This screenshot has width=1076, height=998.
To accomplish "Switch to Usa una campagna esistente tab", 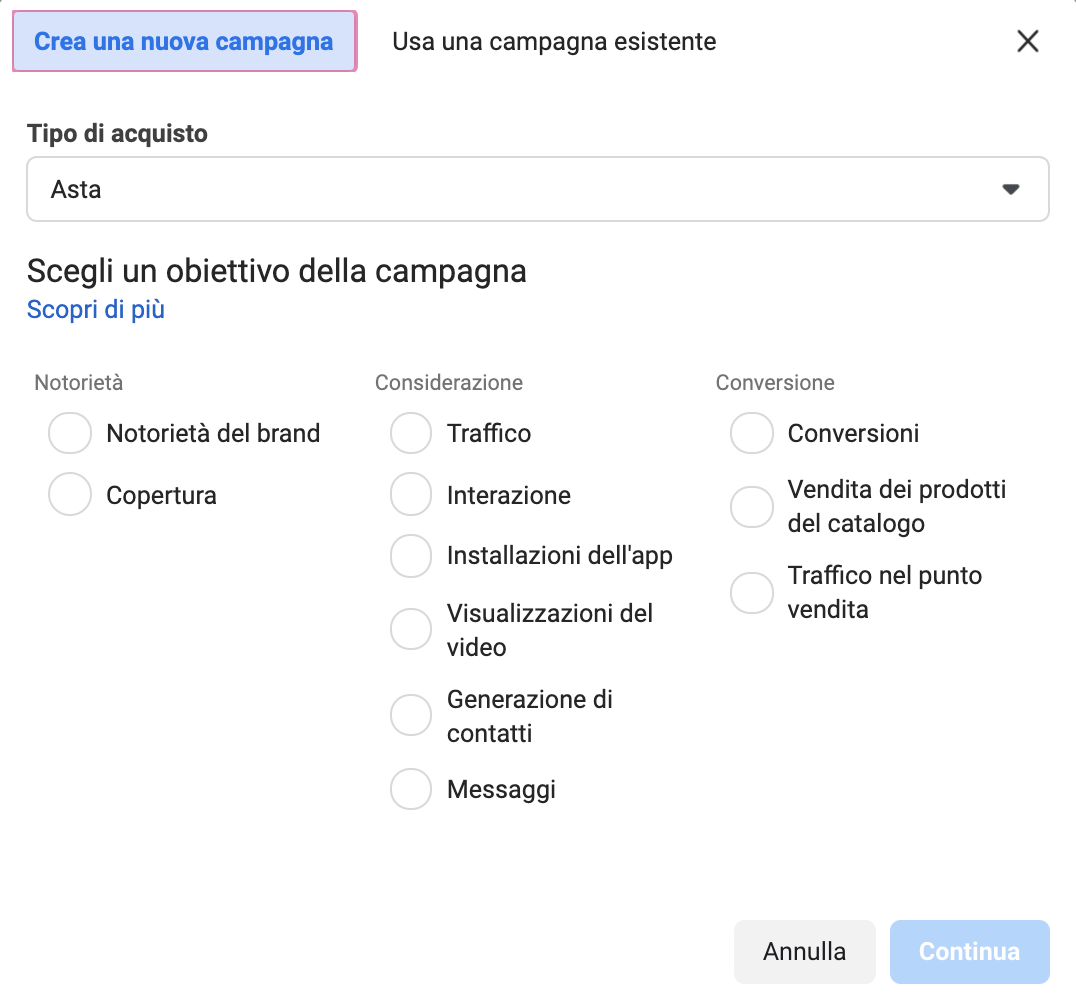I will (x=554, y=41).
